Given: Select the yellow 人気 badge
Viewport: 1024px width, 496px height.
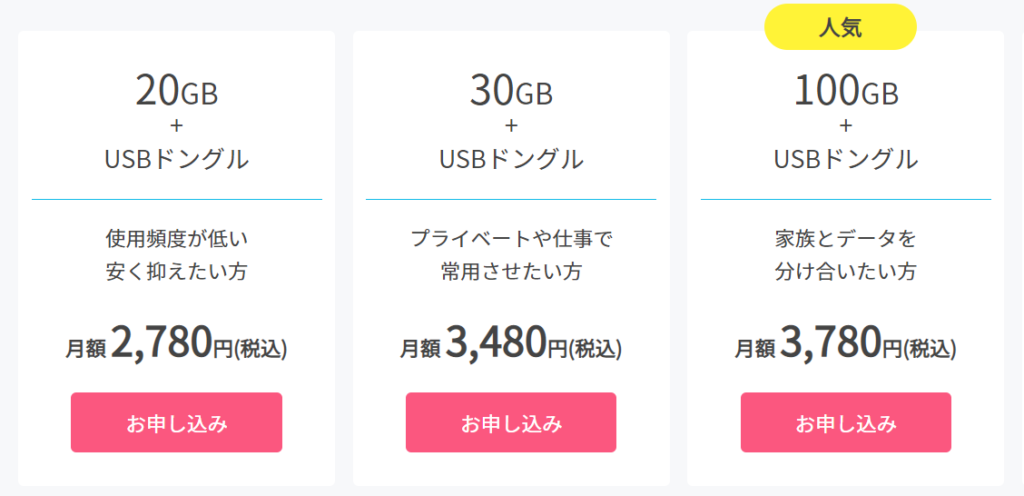Looking at the screenshot, I should [x=840, y=27].
